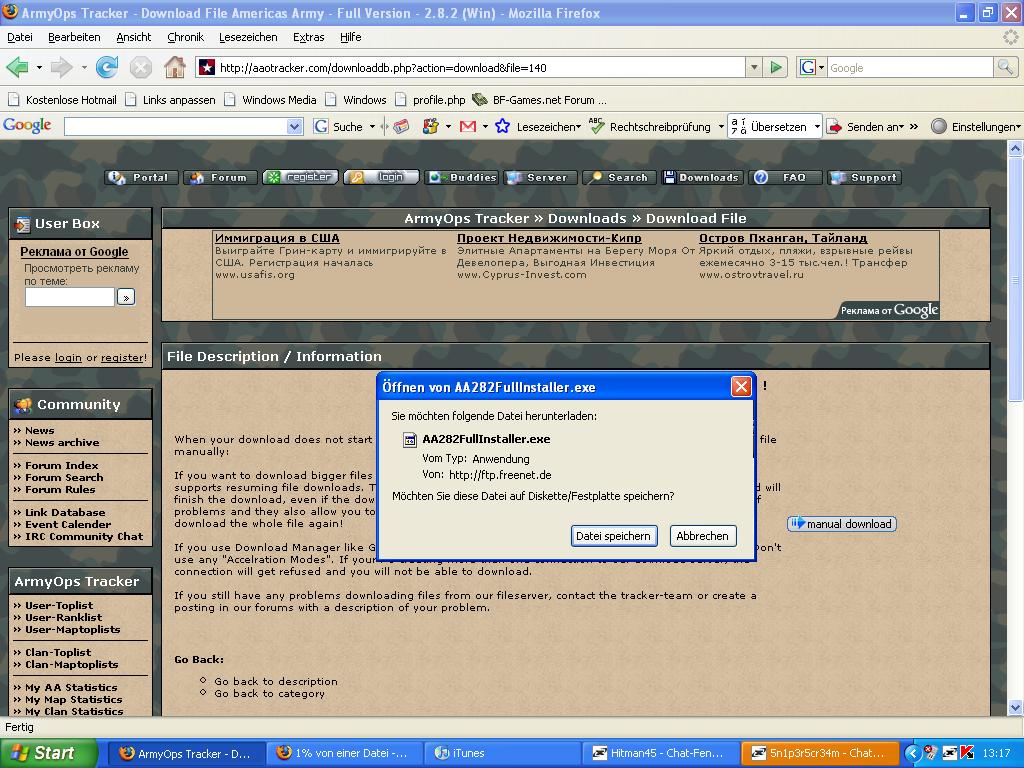Click the green register button

pos(300,177)
